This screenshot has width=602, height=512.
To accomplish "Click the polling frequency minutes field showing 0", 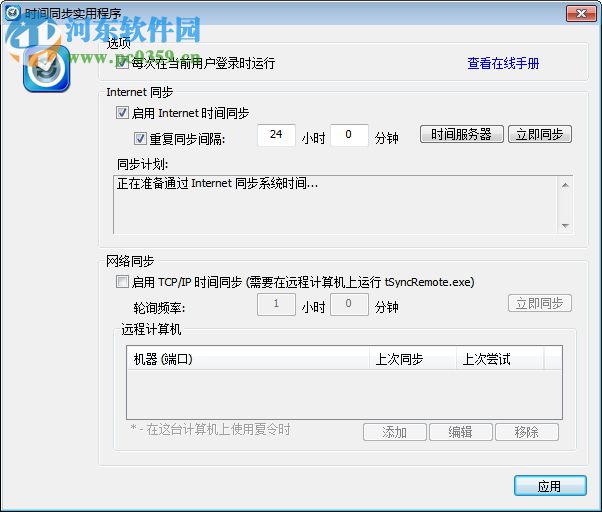I will click(349, 304).
